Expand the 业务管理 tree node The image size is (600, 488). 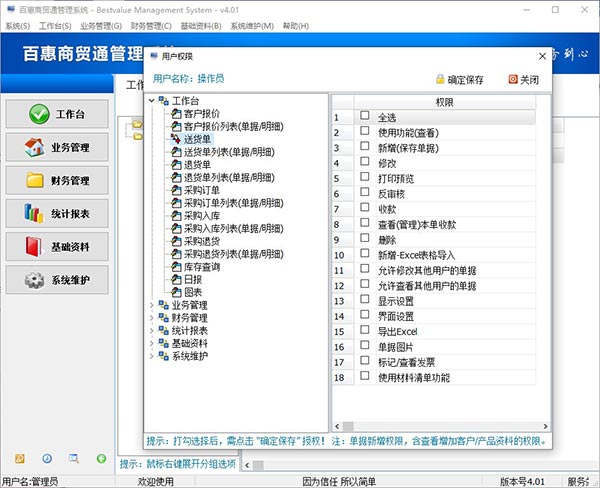(x=152, y=305)
